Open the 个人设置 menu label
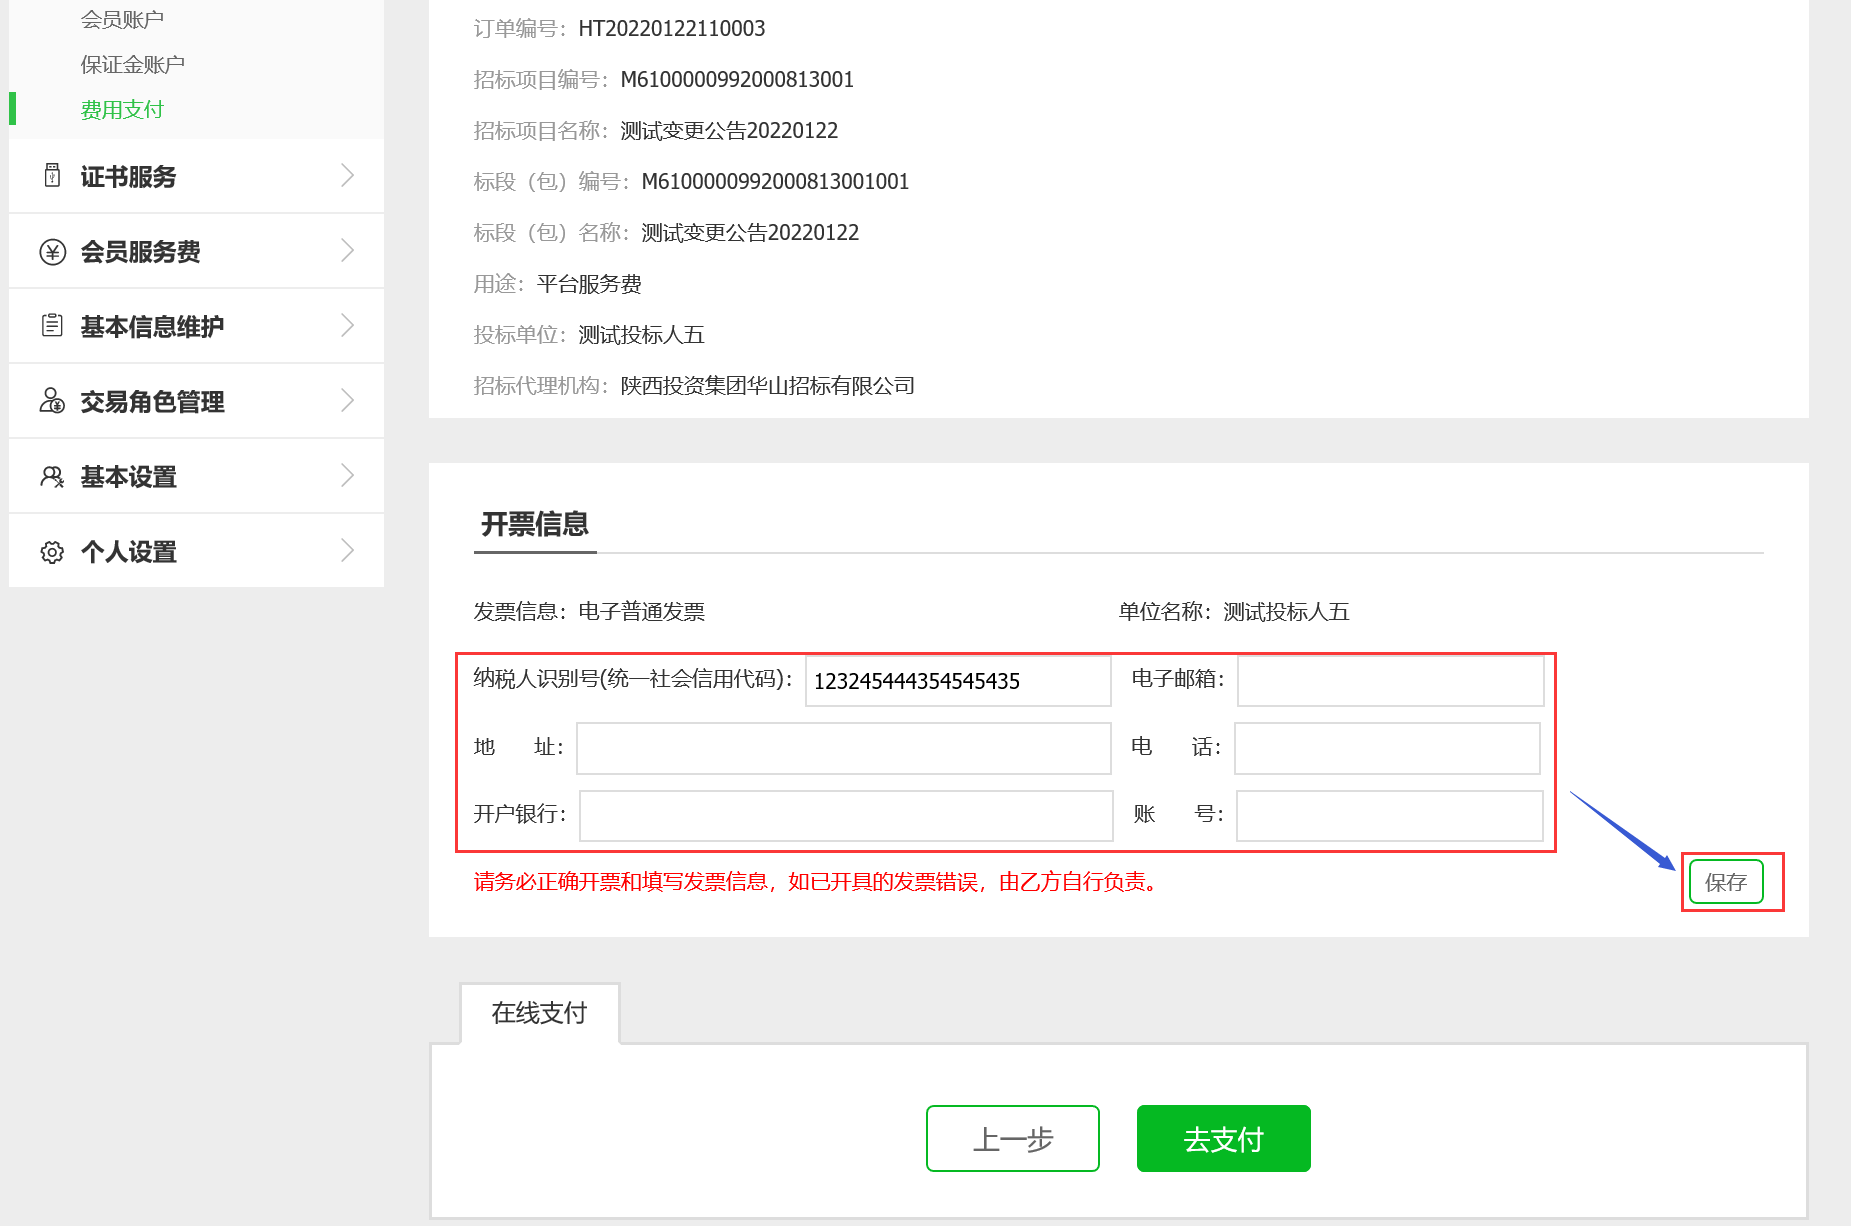 [128, 552]
